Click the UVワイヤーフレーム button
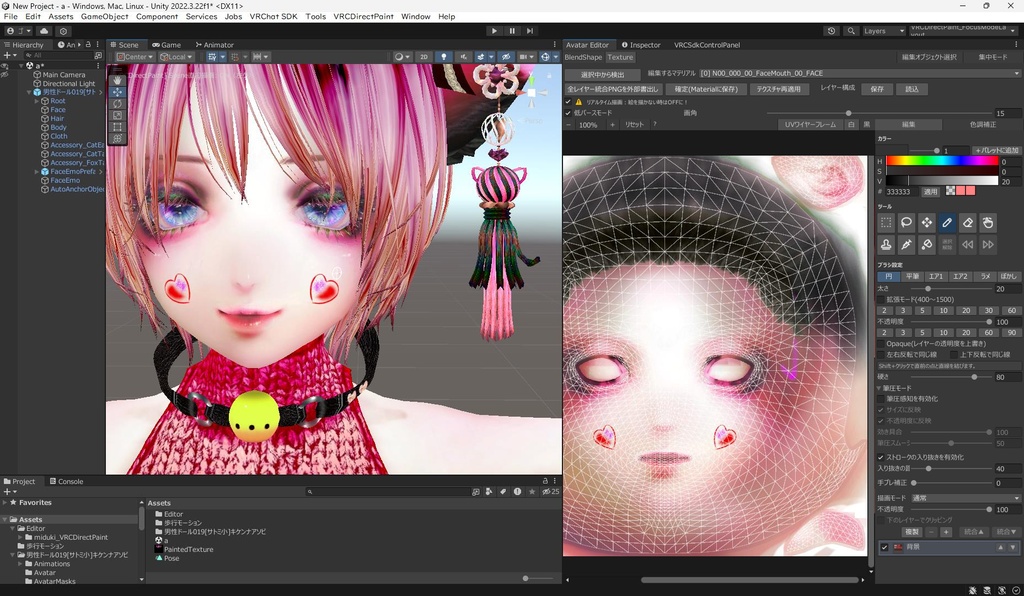1024x596 pixels. point(810,124)
